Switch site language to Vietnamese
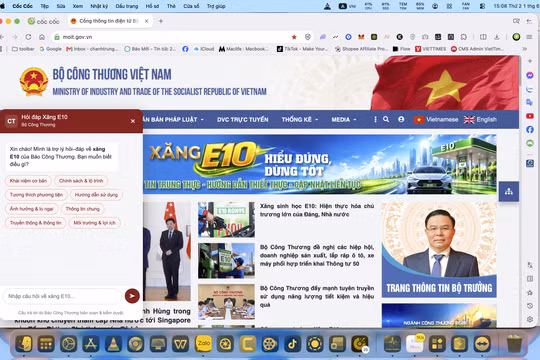Image resolution: width=540 pixels, height=360 pixels. 436,120
